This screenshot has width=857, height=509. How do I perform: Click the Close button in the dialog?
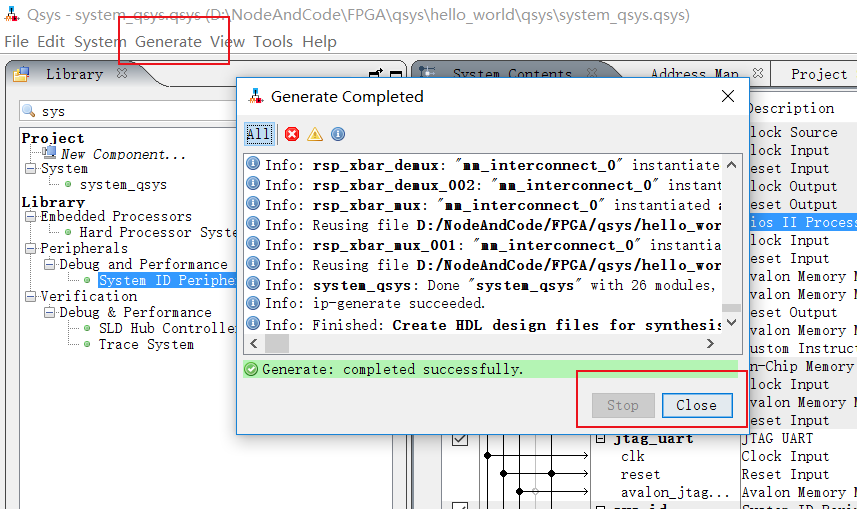pyautogui.click(x=697, y=405)
